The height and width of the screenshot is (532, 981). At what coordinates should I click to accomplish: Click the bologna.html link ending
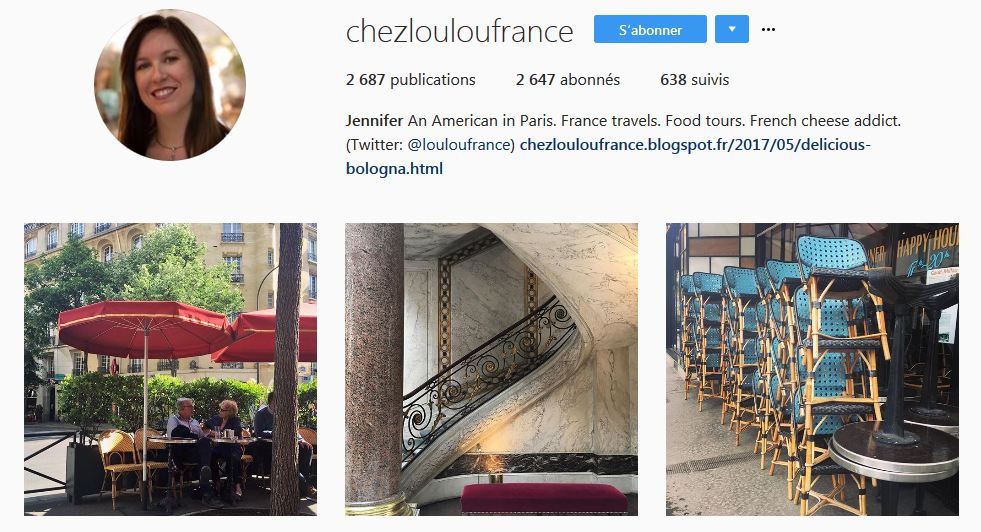[x=394, y=169]
